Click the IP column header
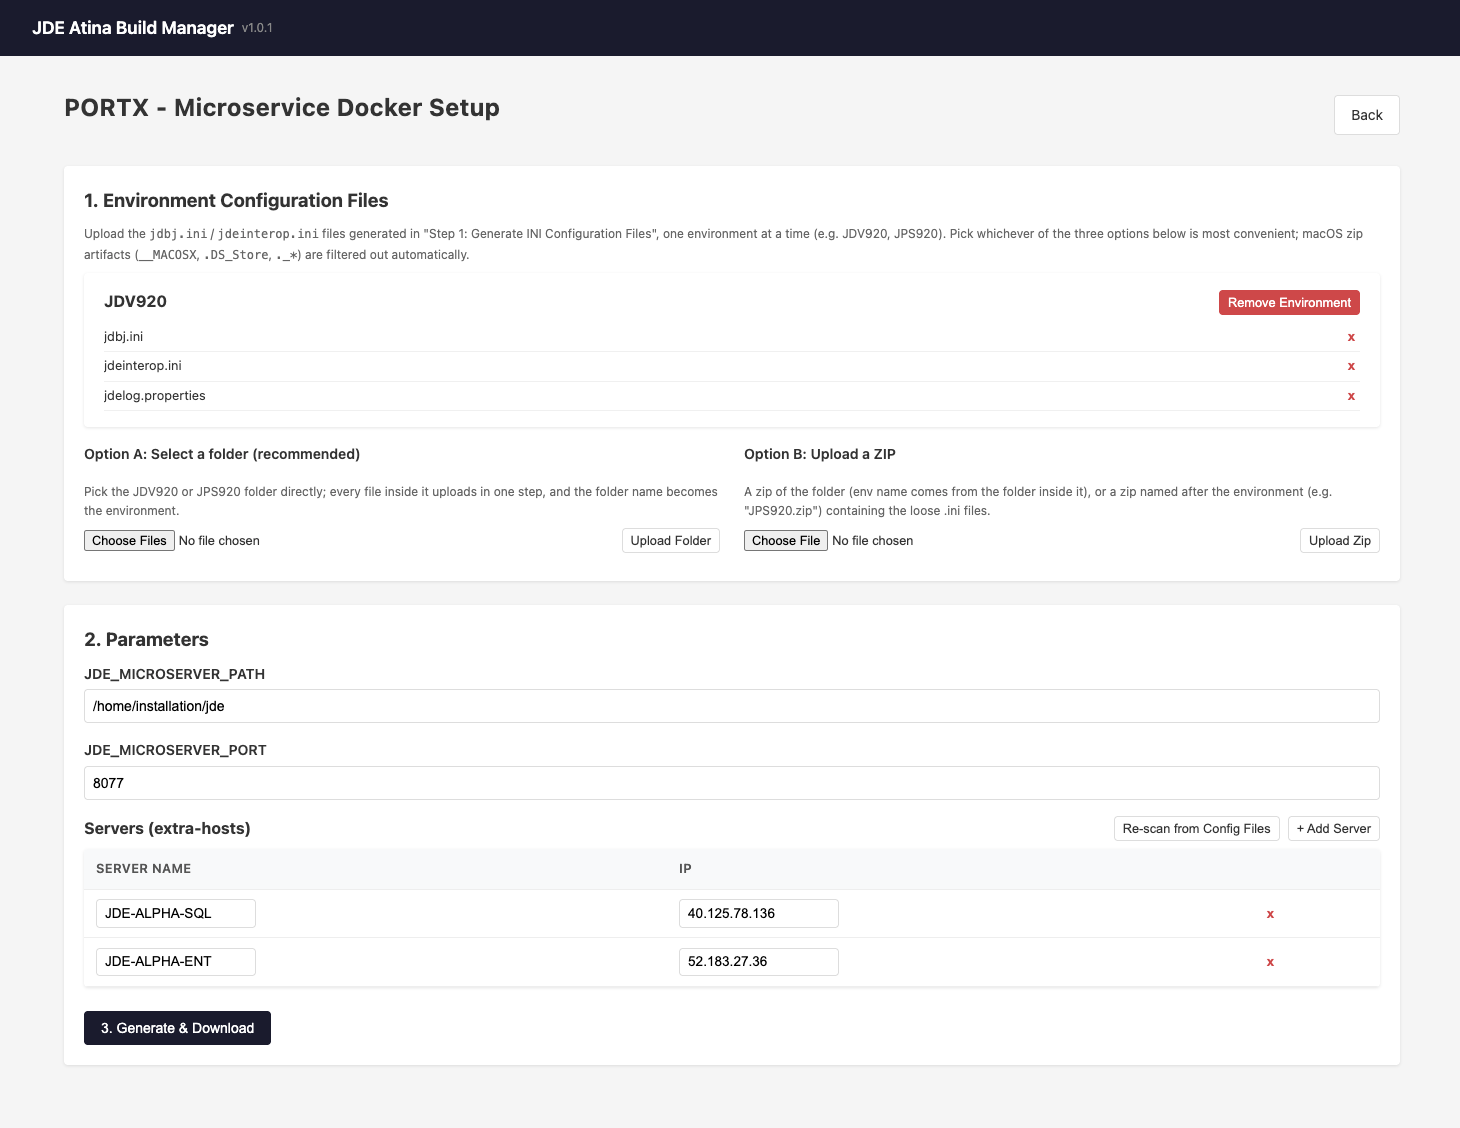The image size is (1460, 1128). (x=685, y=869)
